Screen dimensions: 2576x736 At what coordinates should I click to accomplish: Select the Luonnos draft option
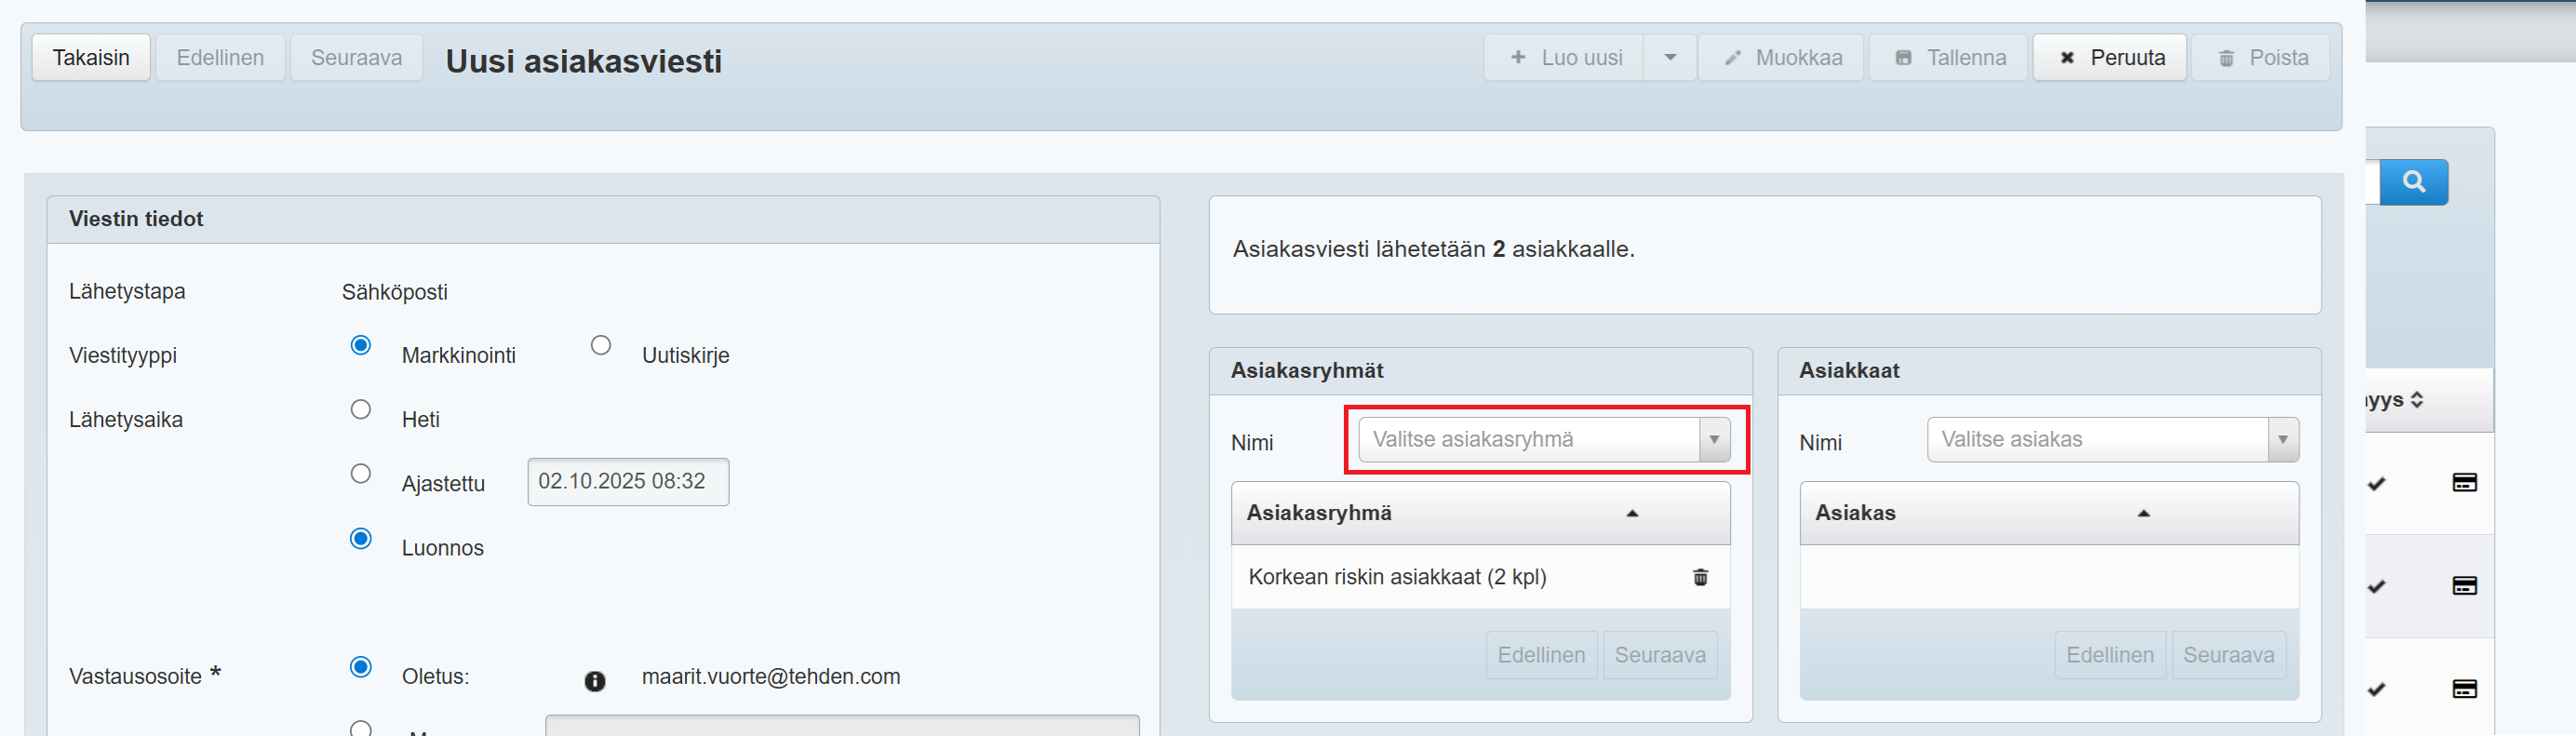point(361,539)
